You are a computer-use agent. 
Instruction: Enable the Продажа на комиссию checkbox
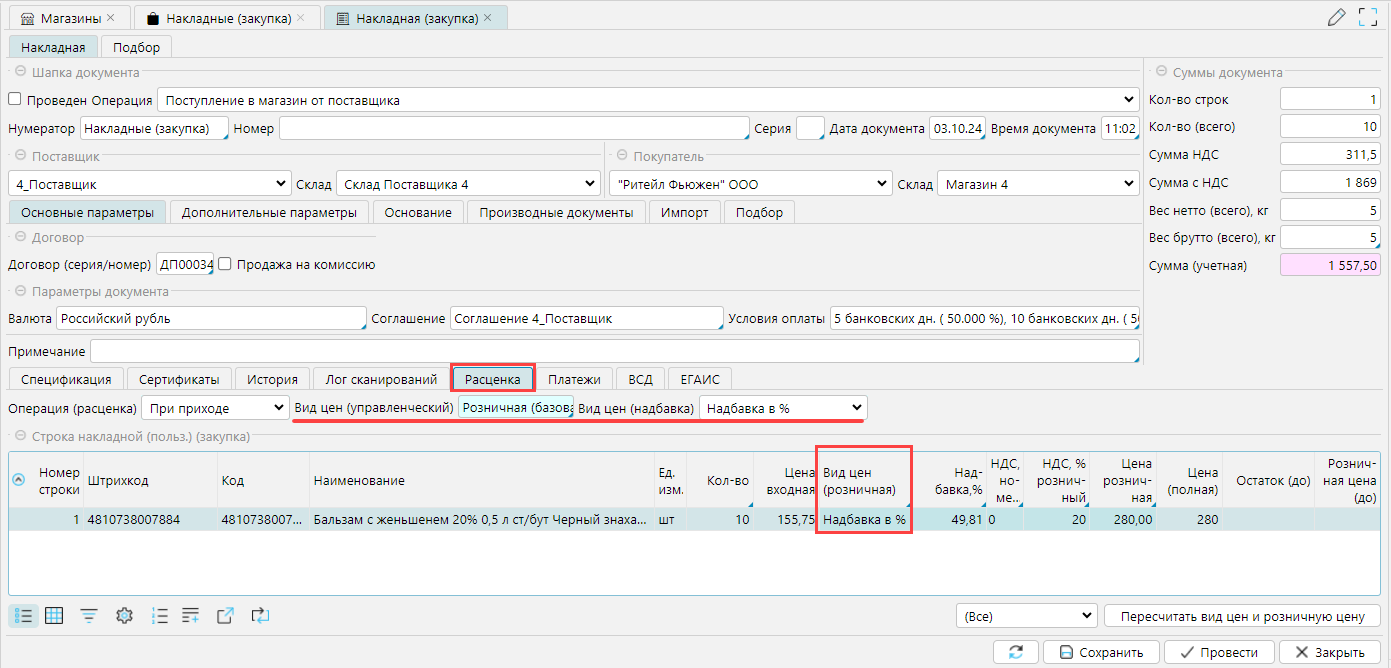pyautogui.click(x=225, y=265)
